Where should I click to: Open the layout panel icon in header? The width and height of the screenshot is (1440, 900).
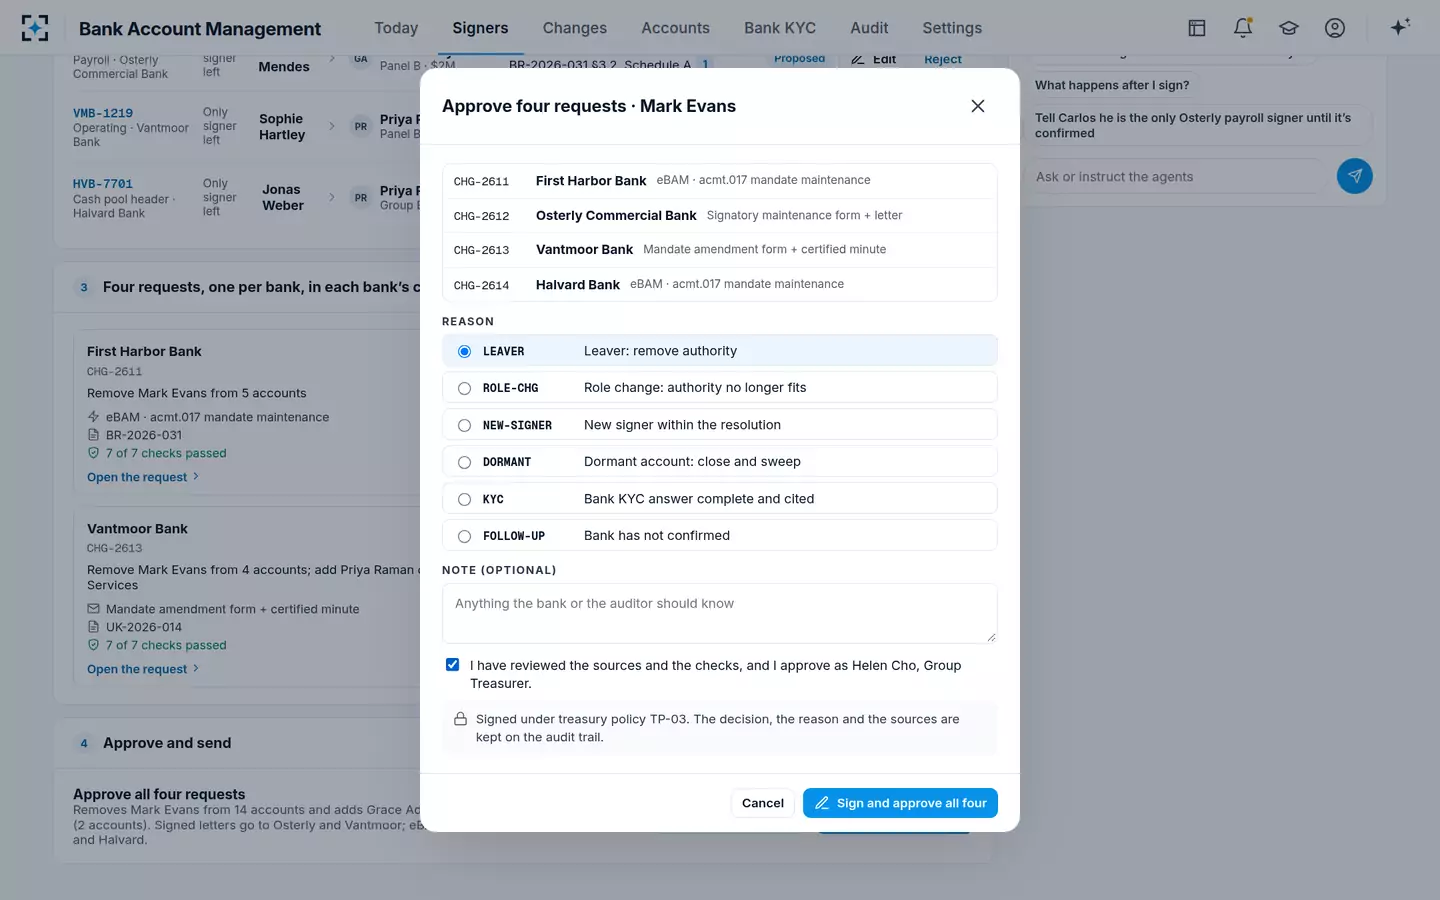click(x=1197, y=28)
